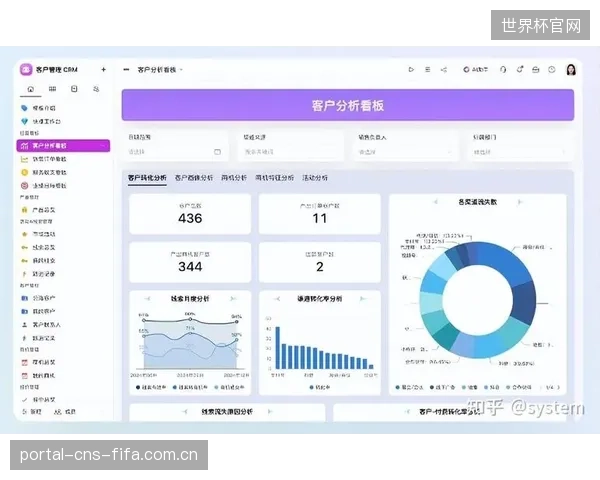Switch to 客户画像分析 tab
This screenshot has height=480, width=600.
pos(194,178)
